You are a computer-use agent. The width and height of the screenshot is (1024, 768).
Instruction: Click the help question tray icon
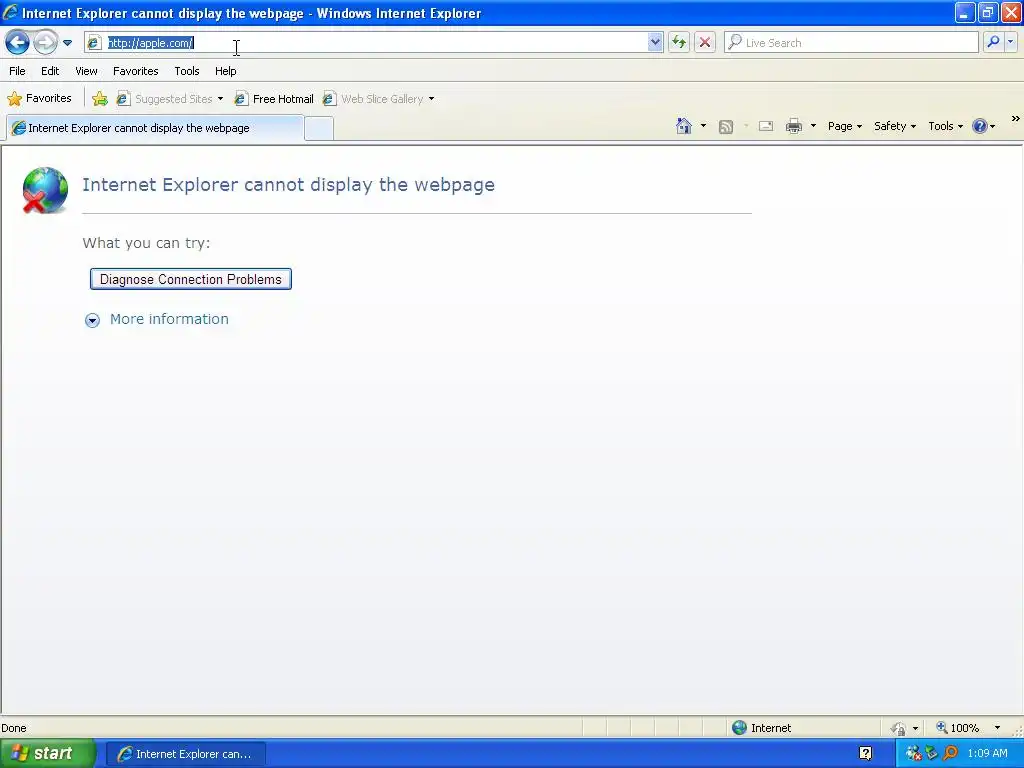[x=865, y=754]
